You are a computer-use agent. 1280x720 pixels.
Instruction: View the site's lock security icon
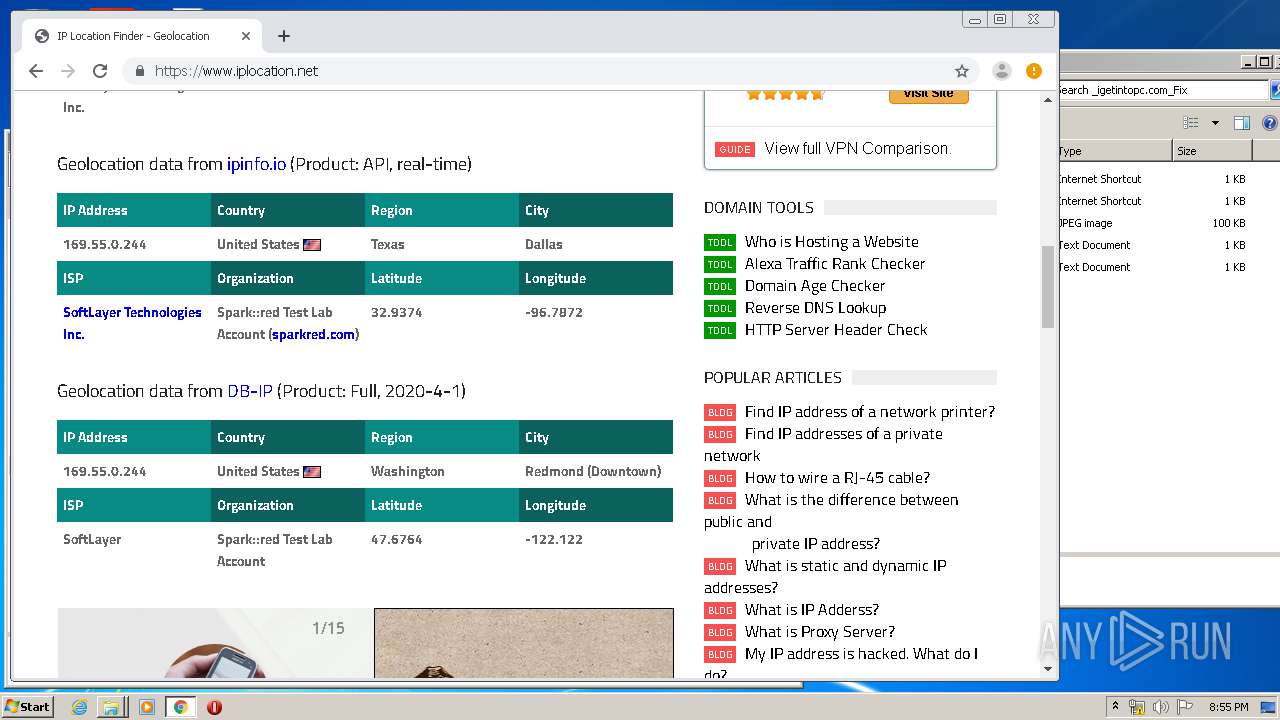tap(139, 71)
